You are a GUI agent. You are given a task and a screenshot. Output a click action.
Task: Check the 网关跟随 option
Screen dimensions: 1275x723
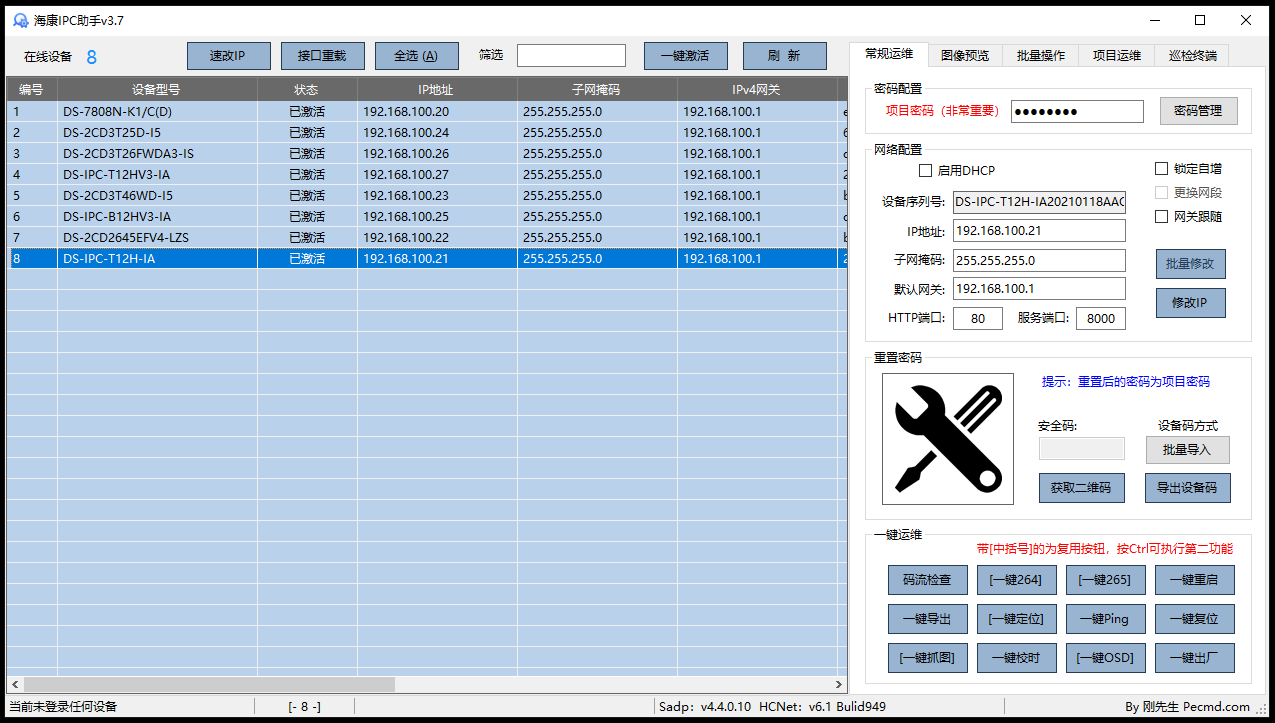[1161, 217]
